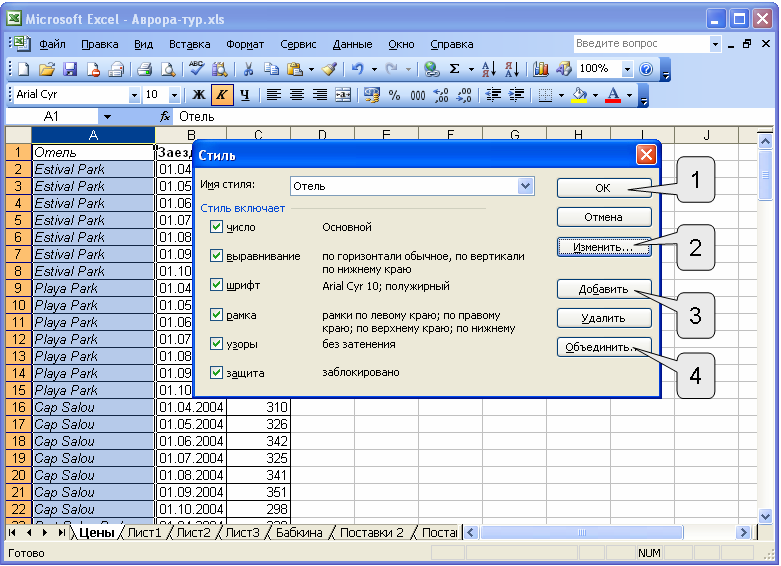Image resolution: width=781 pixels, height=566 pixels.
Task: Switch to the Лист1 sheet tab
Action: click(x=144, y=533)
